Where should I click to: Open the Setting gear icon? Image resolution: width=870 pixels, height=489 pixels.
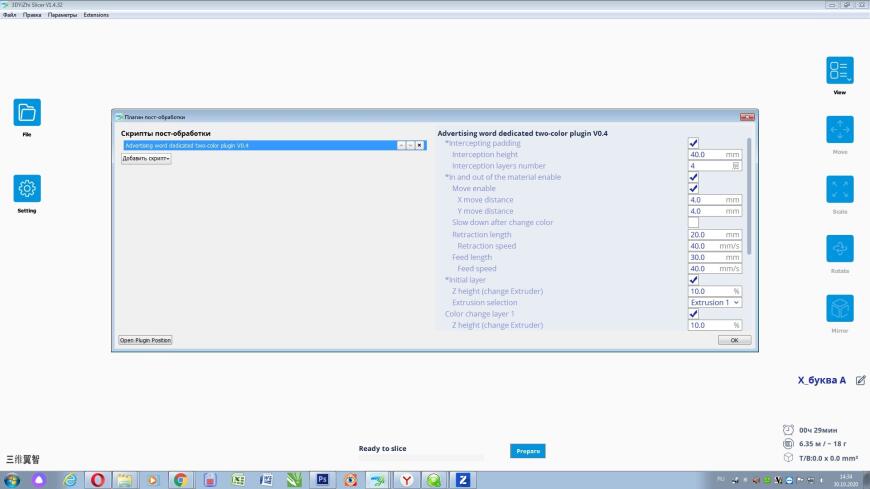click(x=27, y=189)
